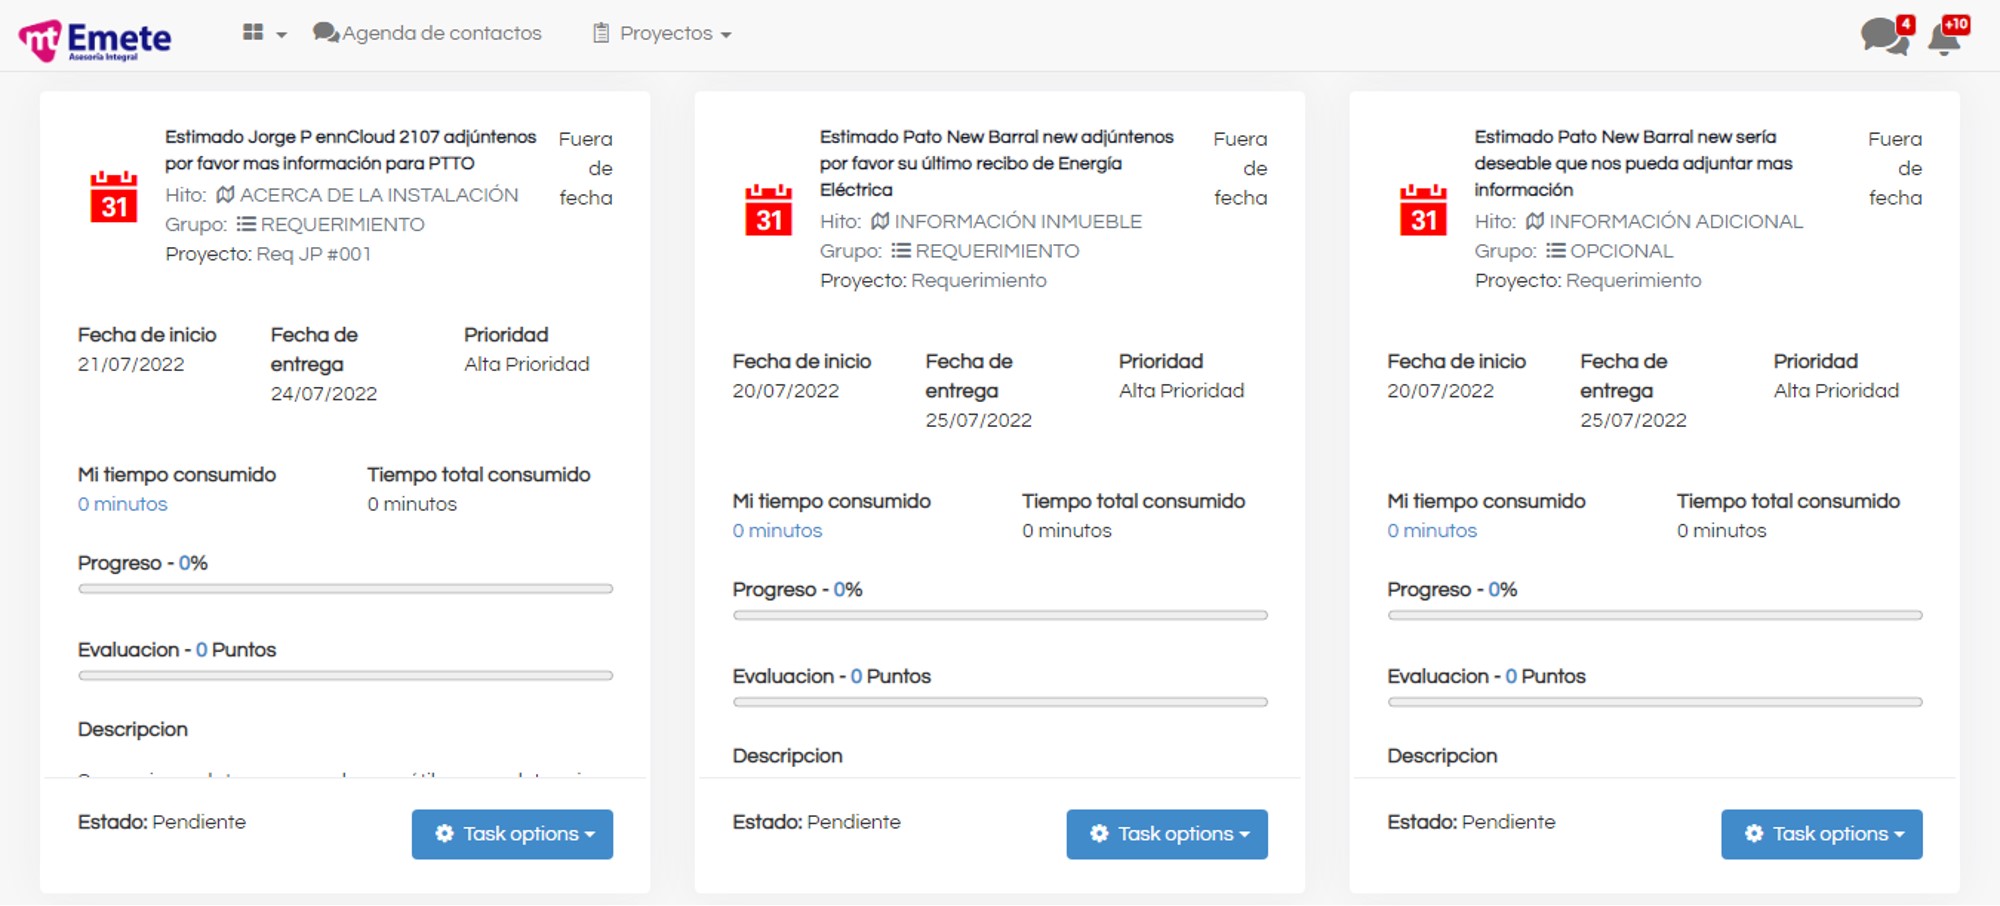Open Task options on the middle task card
The image size is (2000, 906).
click(1167, 834)
